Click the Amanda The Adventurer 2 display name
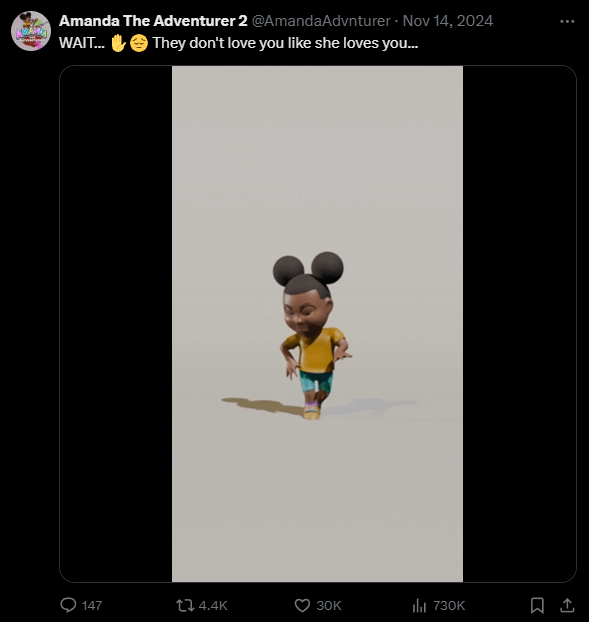The height and width of the screenshot is (622, 589). pos(153,21)
